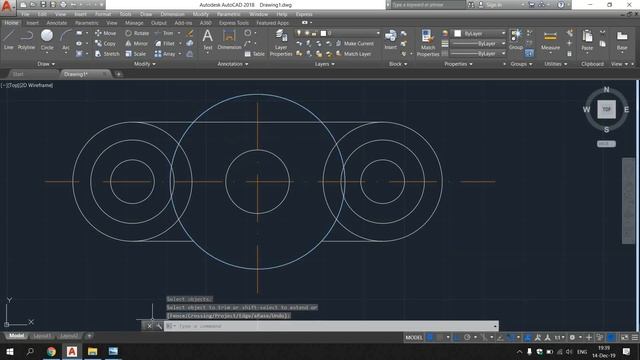640x360 pixels.
Task: Open Layer Properties manager
Action: (x=281, y=42)
